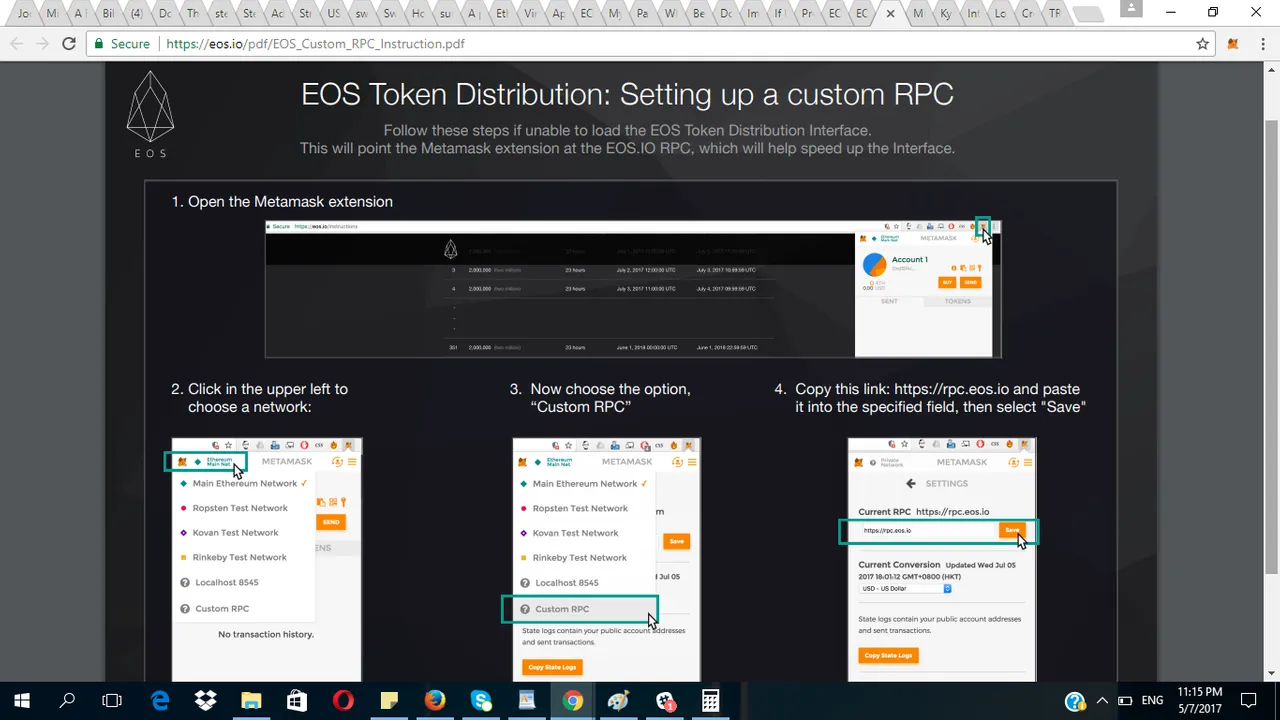Open Sticky Notes from the taskbar

[389, 701]
